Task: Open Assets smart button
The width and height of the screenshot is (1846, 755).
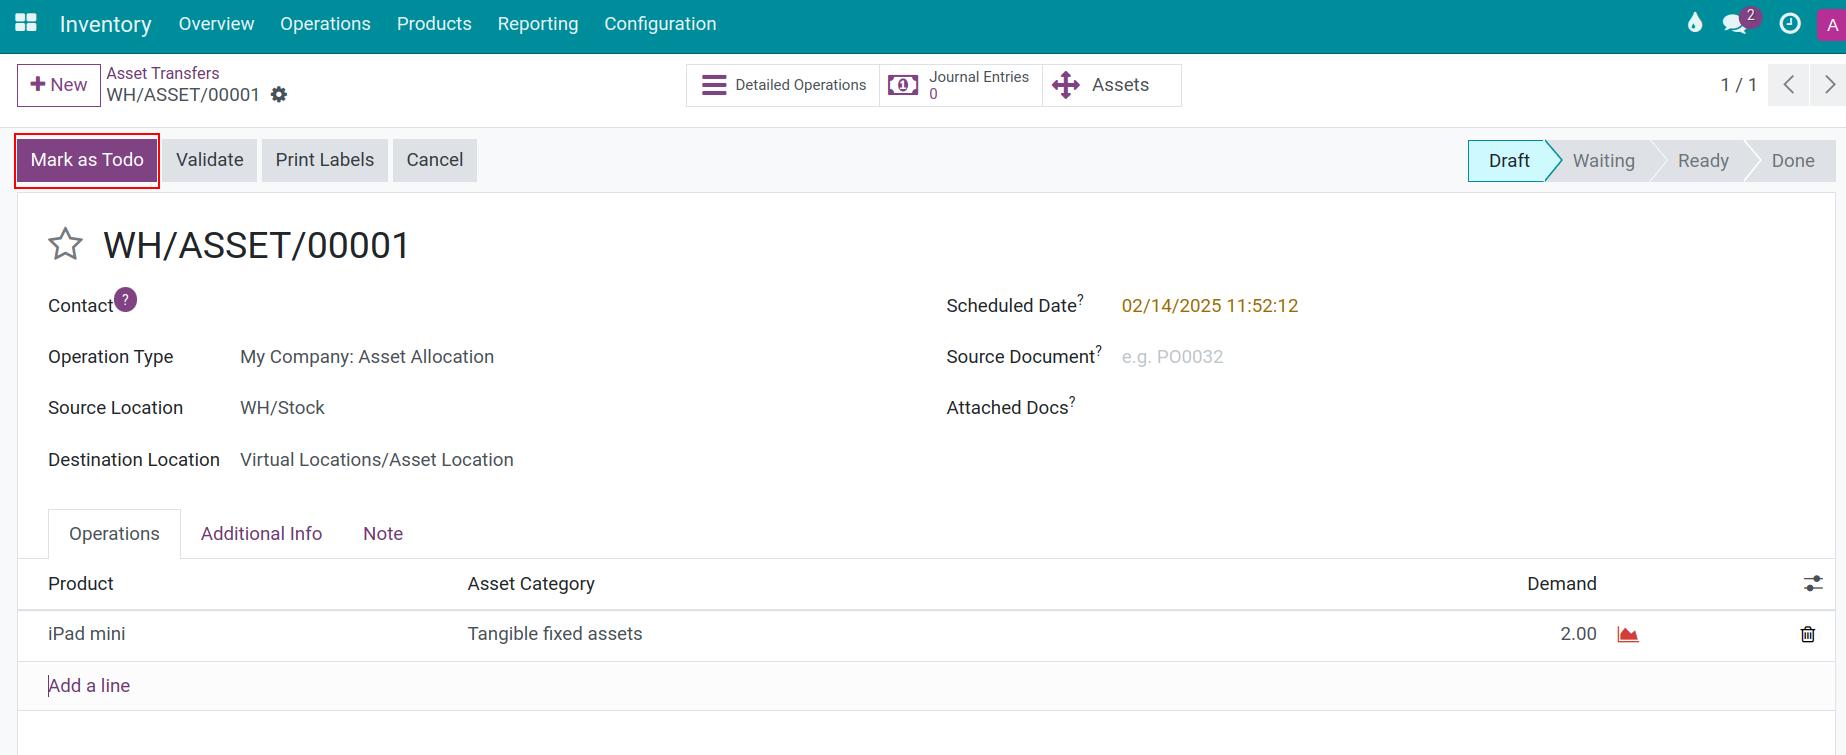Action: (x=1111, y=85)
